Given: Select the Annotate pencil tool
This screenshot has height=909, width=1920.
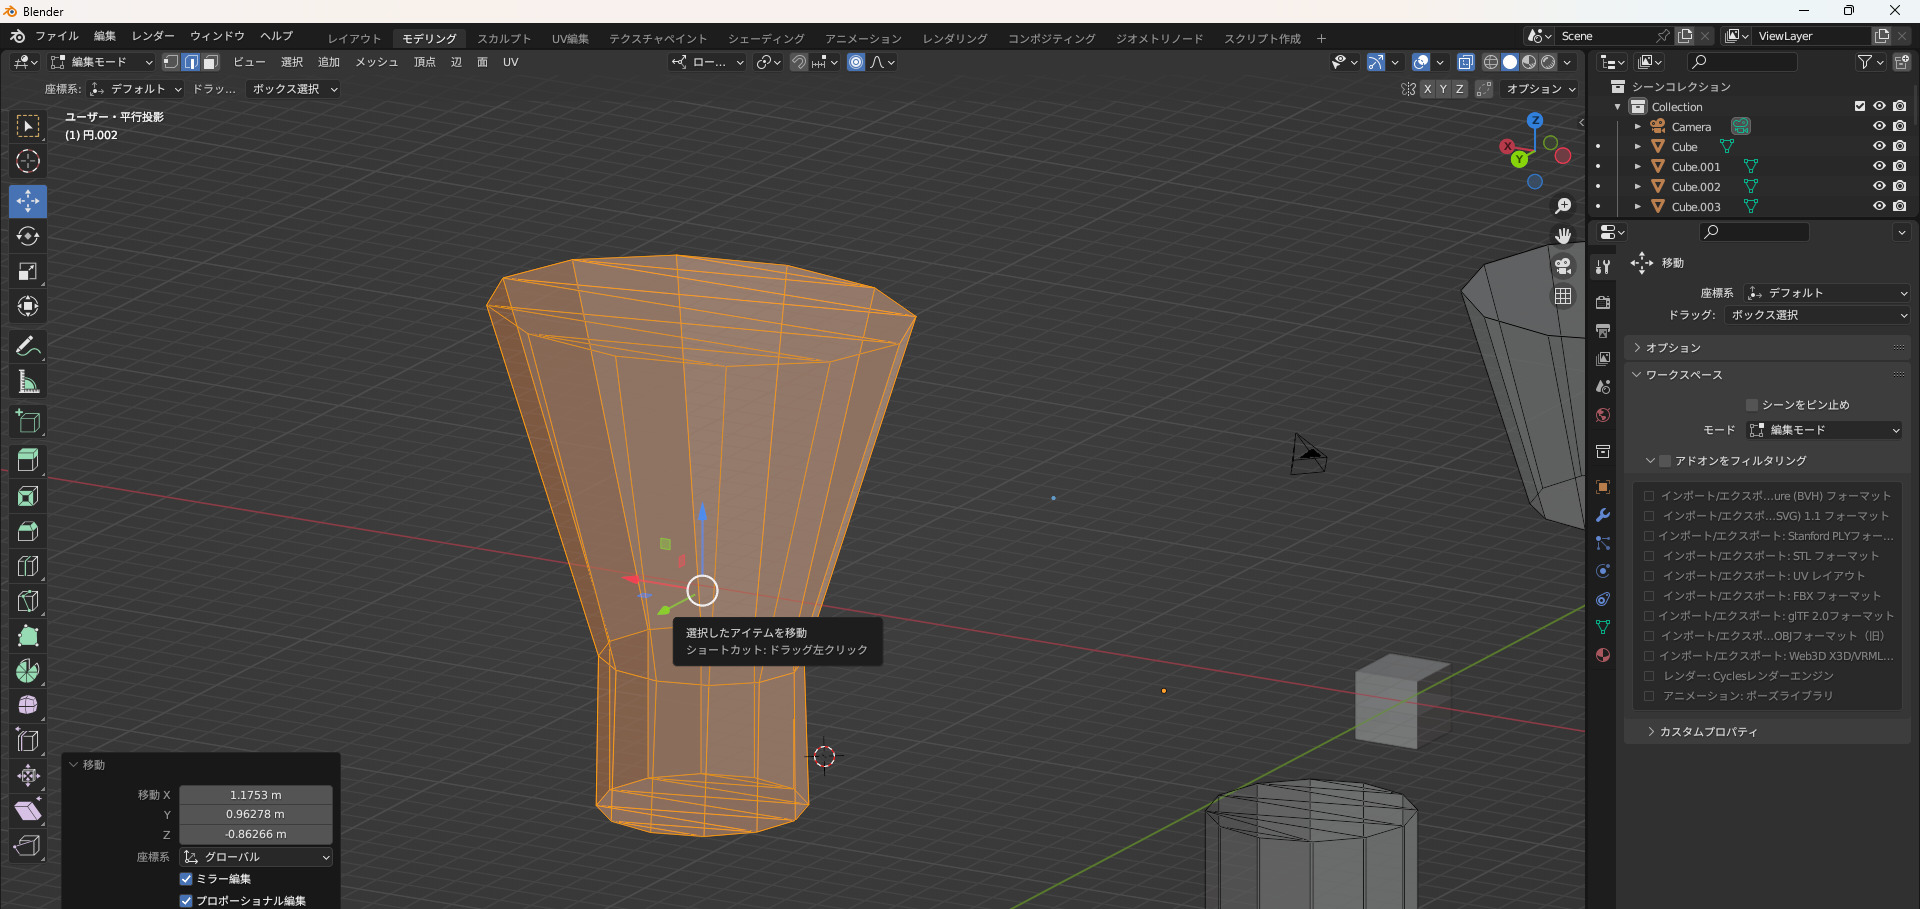Looking at the screenshot, I should 28,346.
